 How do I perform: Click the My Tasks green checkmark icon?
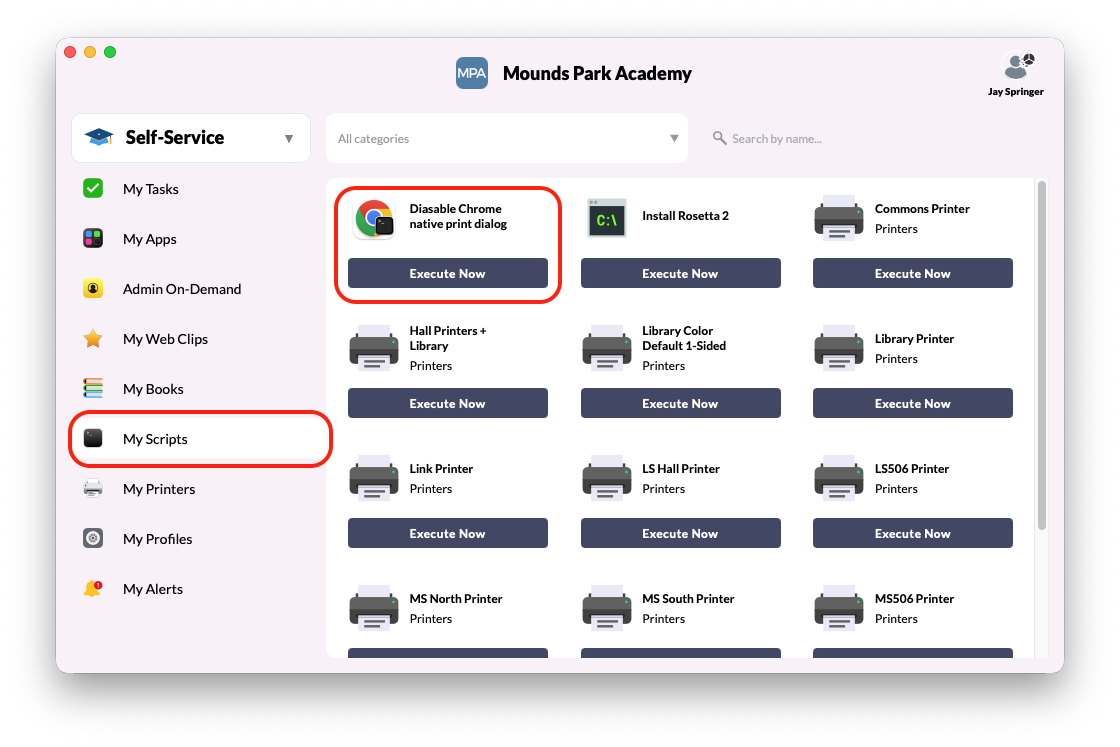tap(93, 189)
